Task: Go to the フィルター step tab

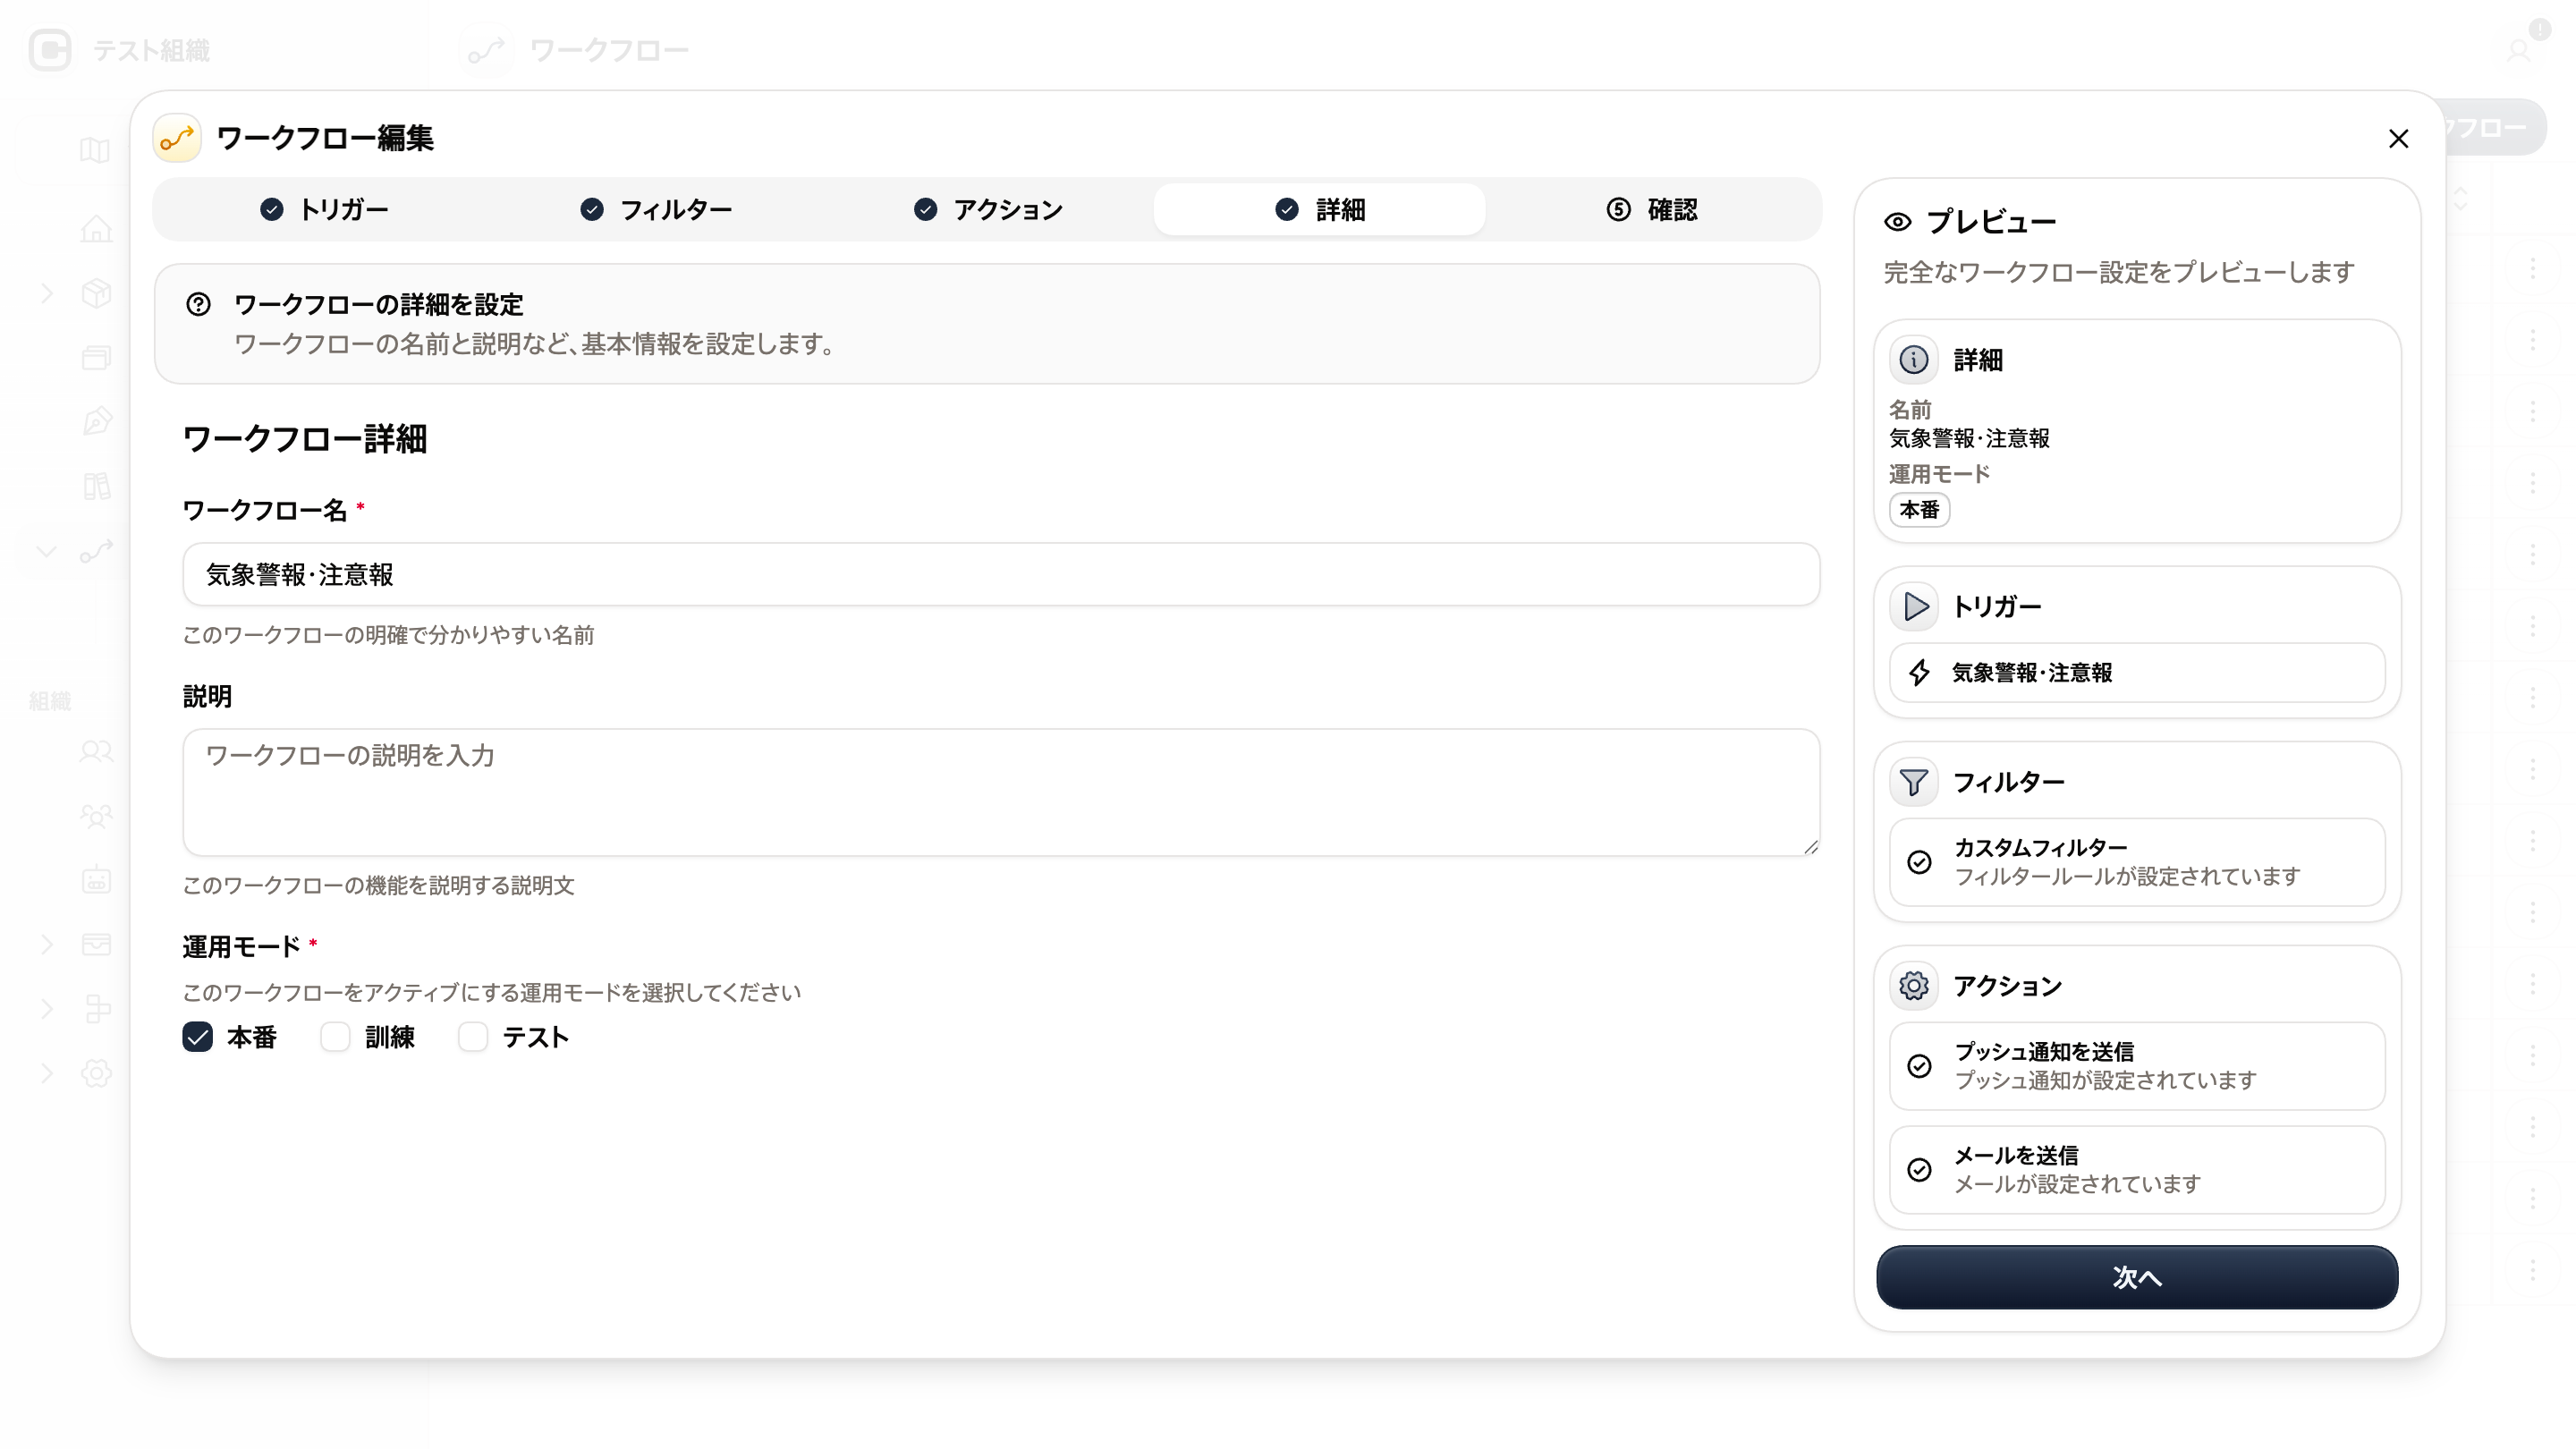Action: pos(656,210)
